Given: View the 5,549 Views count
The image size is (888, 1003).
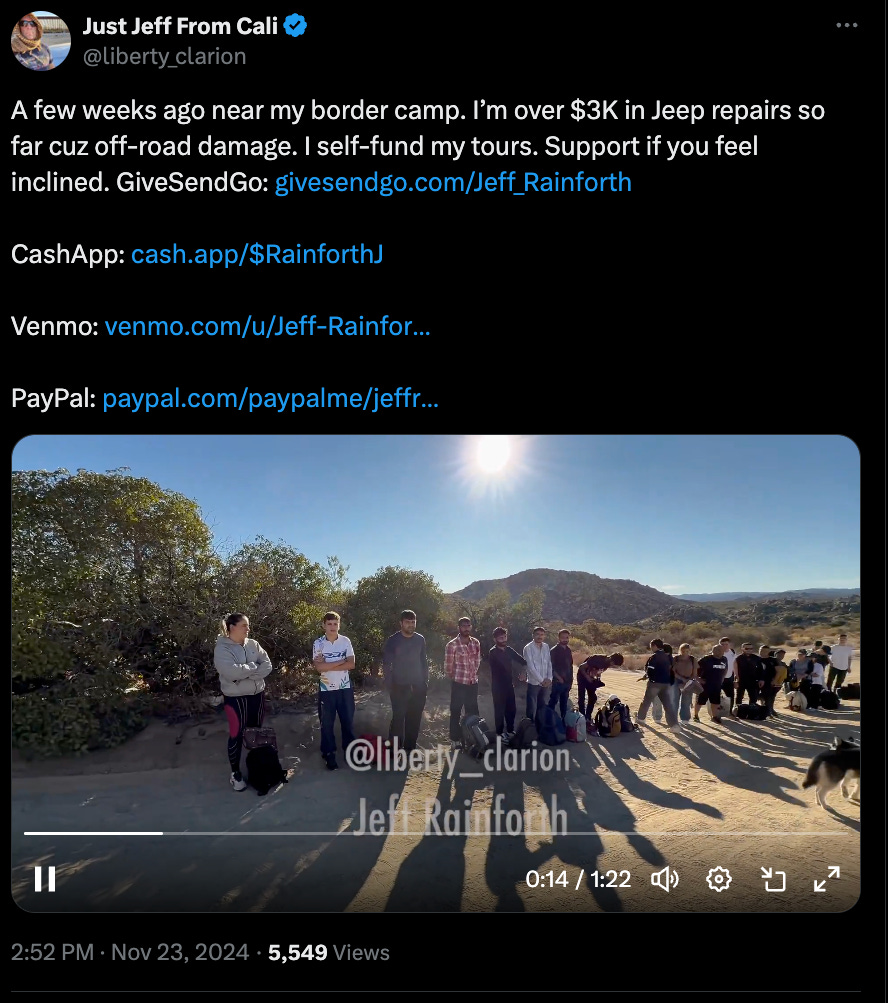Looking at the screenshot, I should [329, 952].
